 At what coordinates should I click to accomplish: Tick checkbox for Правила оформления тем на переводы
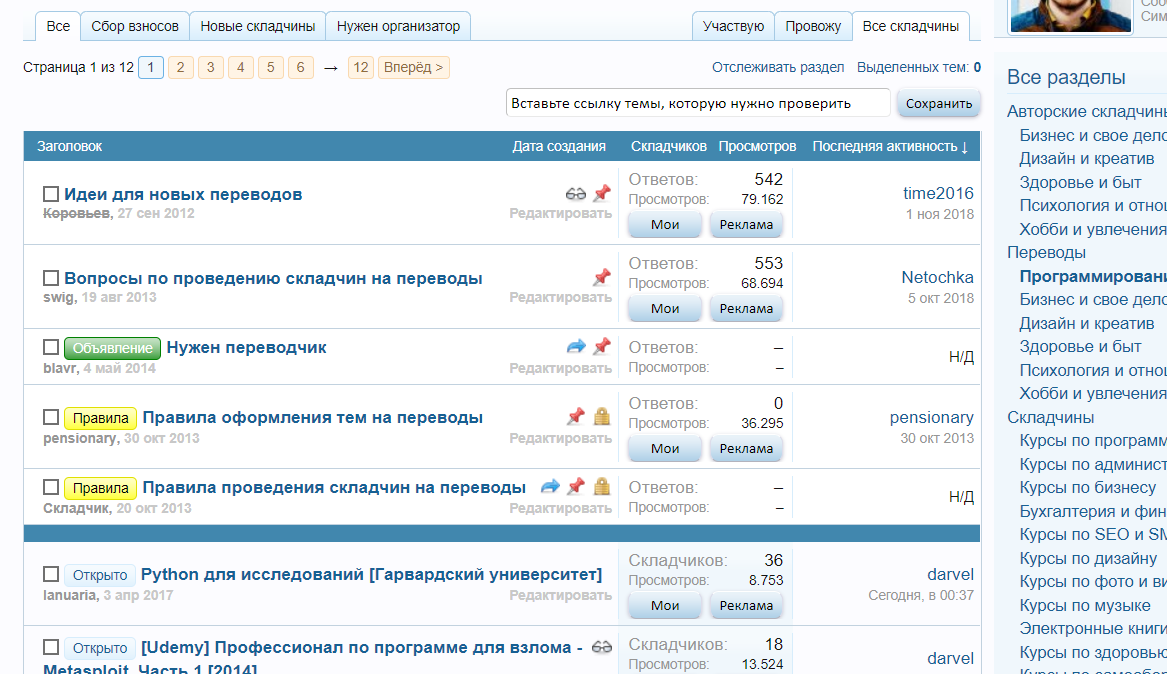[51, 417]
